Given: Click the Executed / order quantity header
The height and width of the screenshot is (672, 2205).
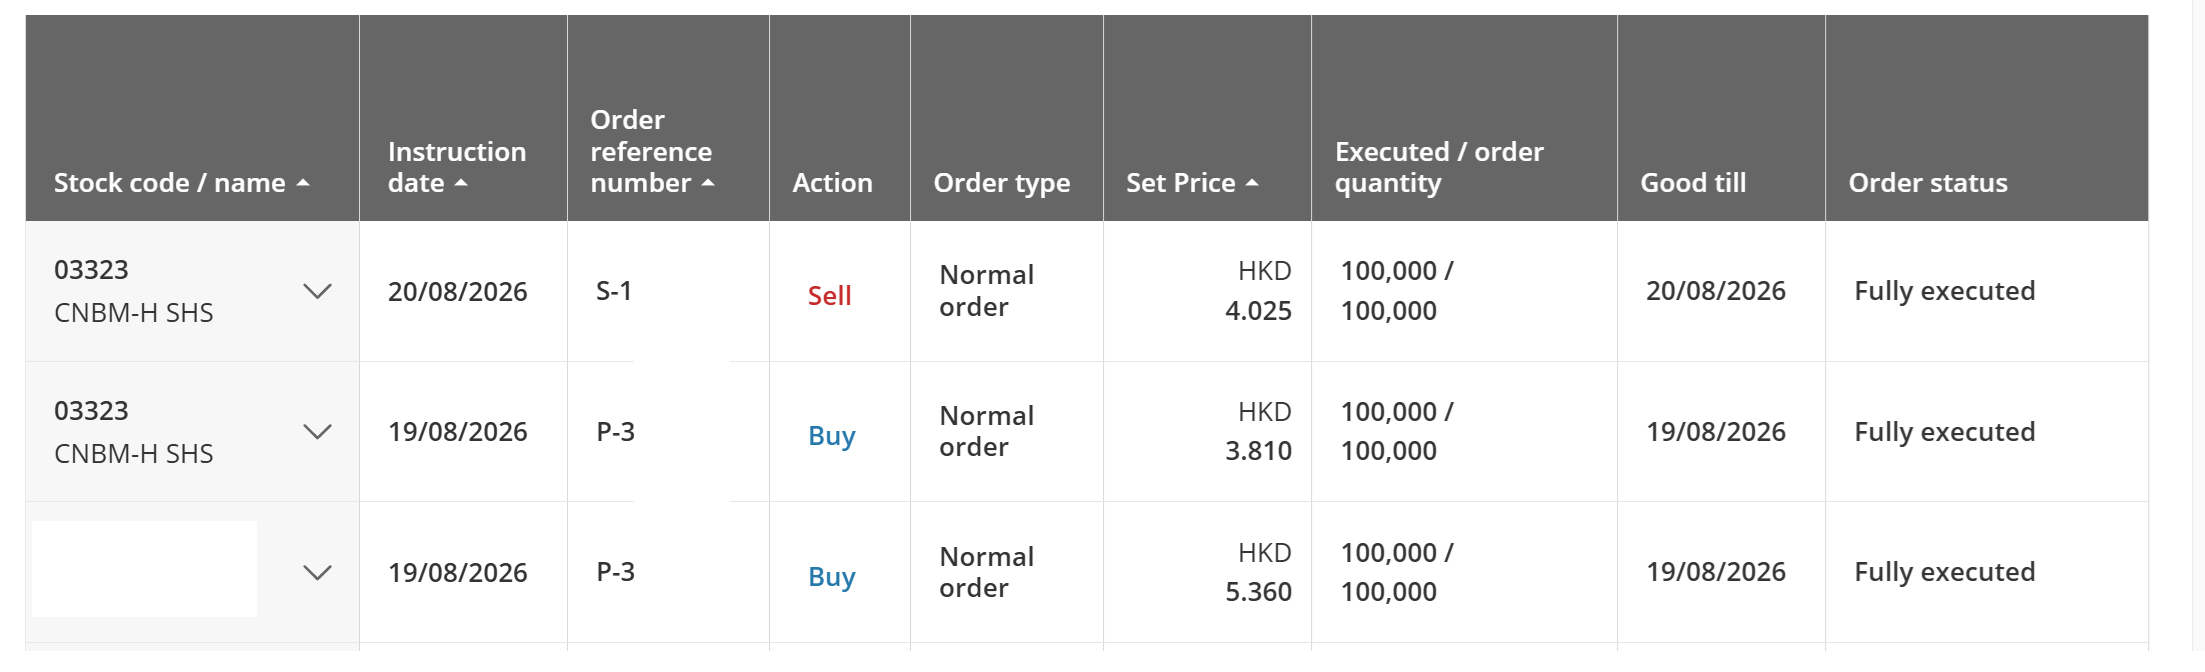Looking at the screenshot, I should coord(1439,167).
